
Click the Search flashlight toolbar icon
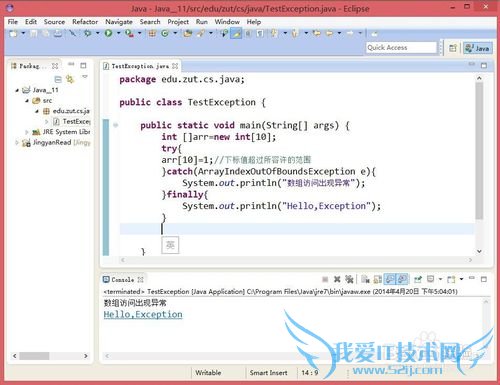(x=201, y=33)
